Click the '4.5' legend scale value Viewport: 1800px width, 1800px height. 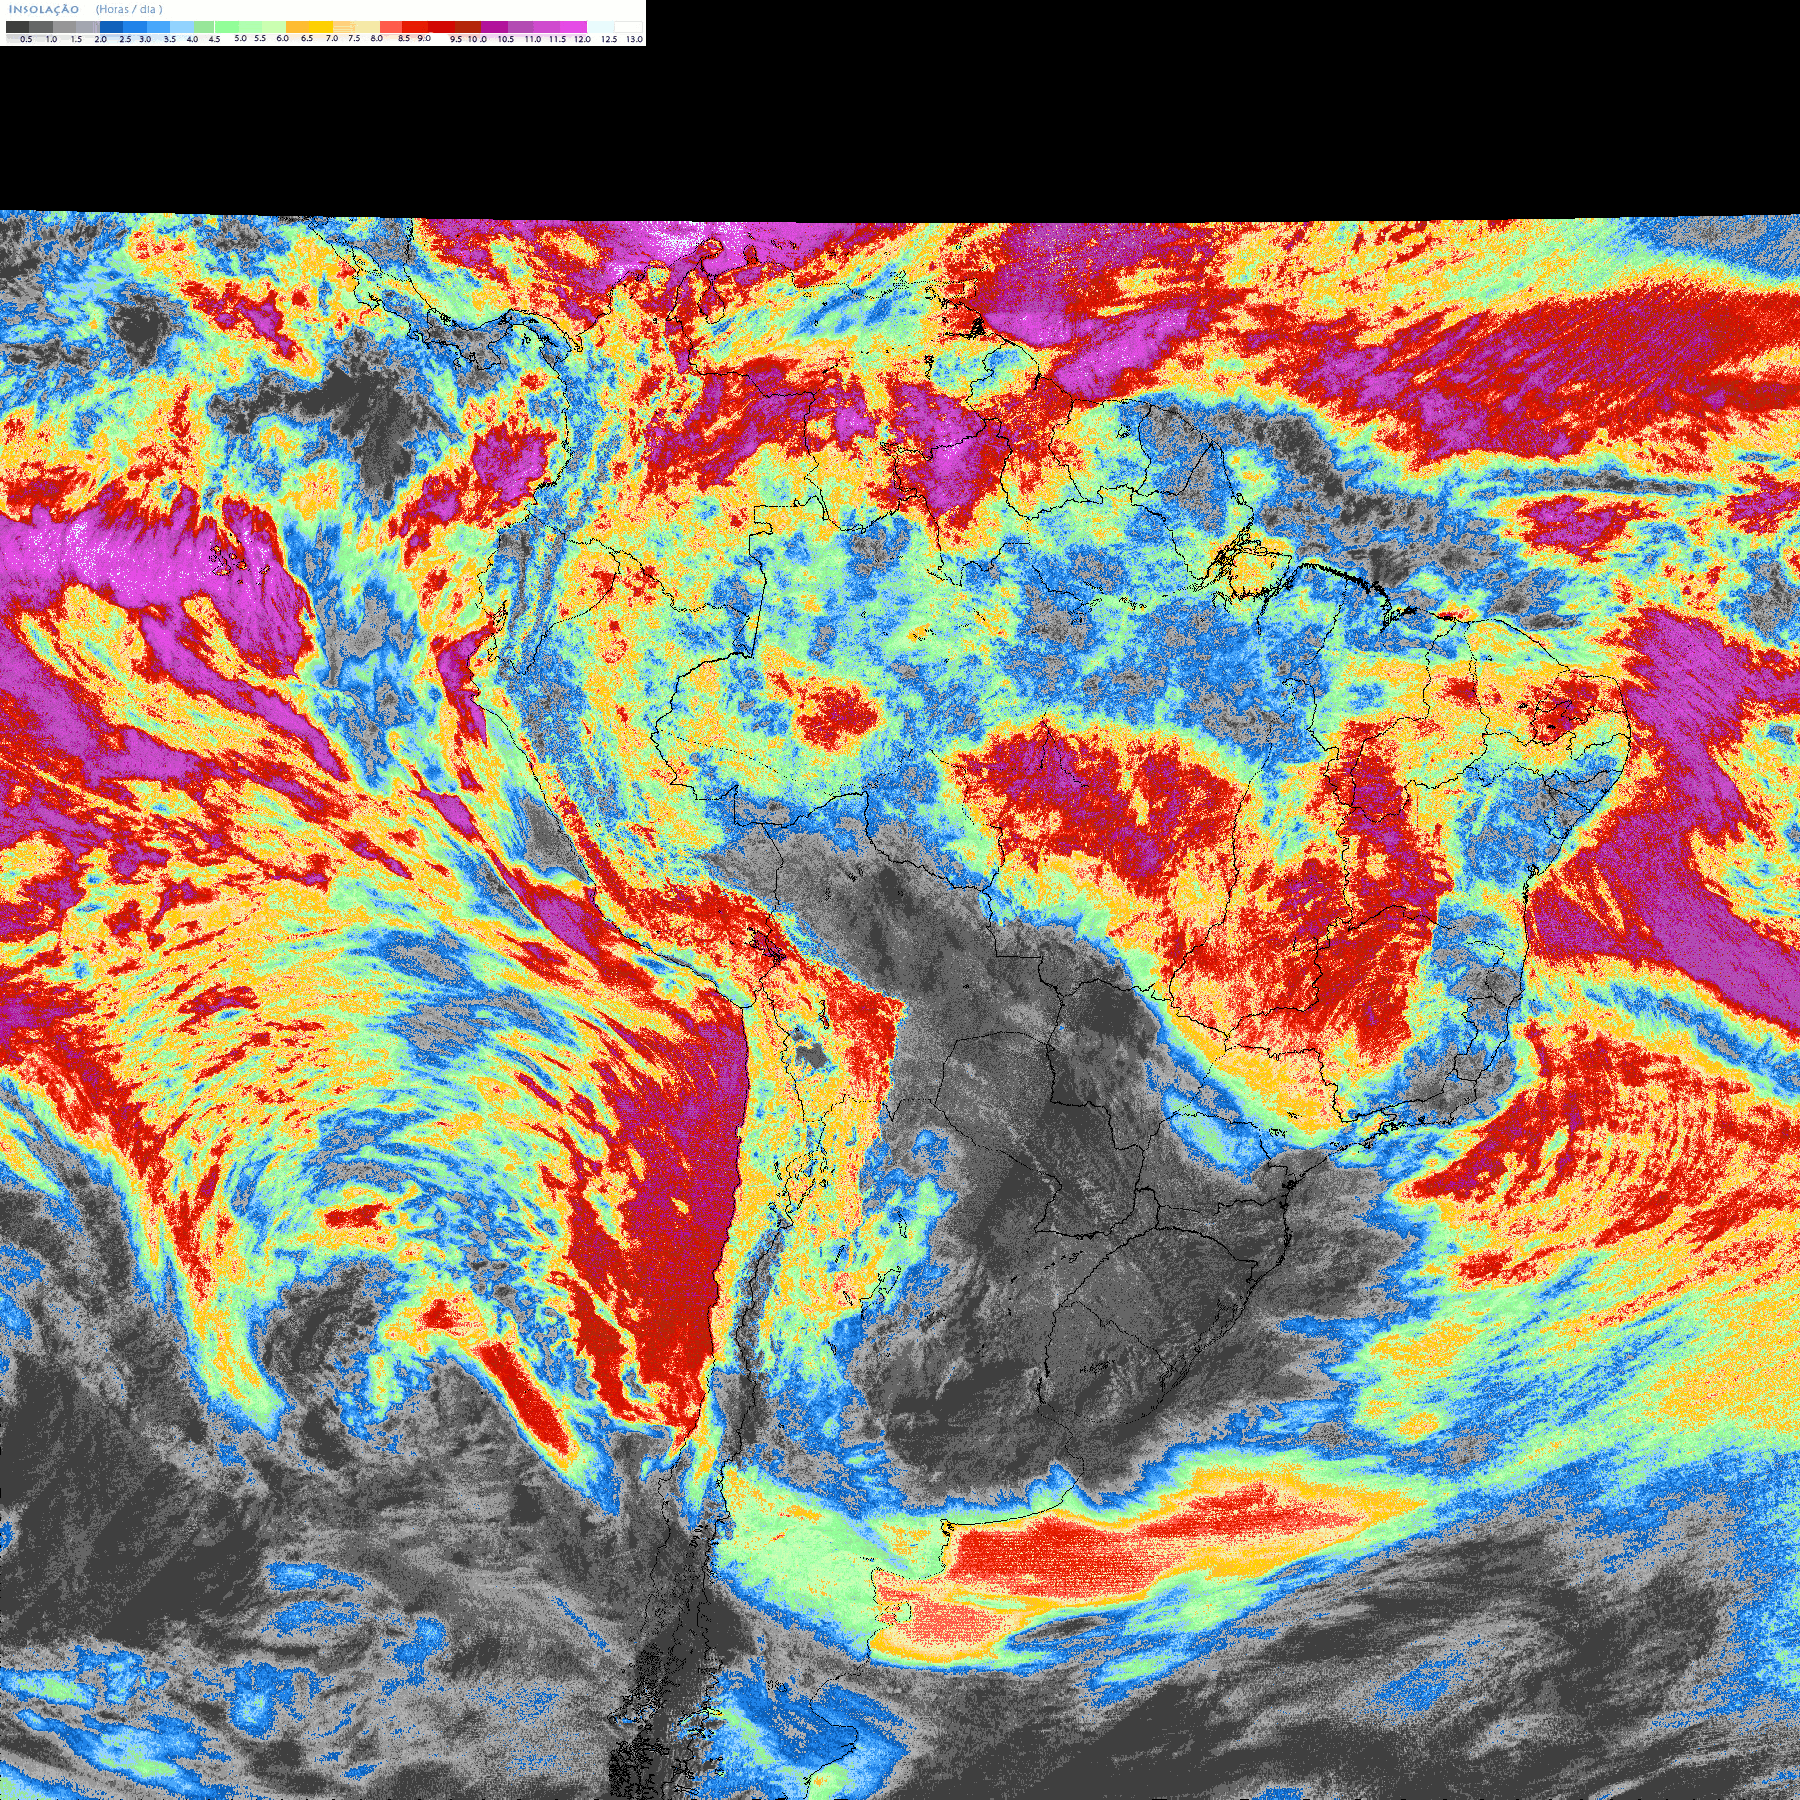pyautogui.click(x=214, y=39)
